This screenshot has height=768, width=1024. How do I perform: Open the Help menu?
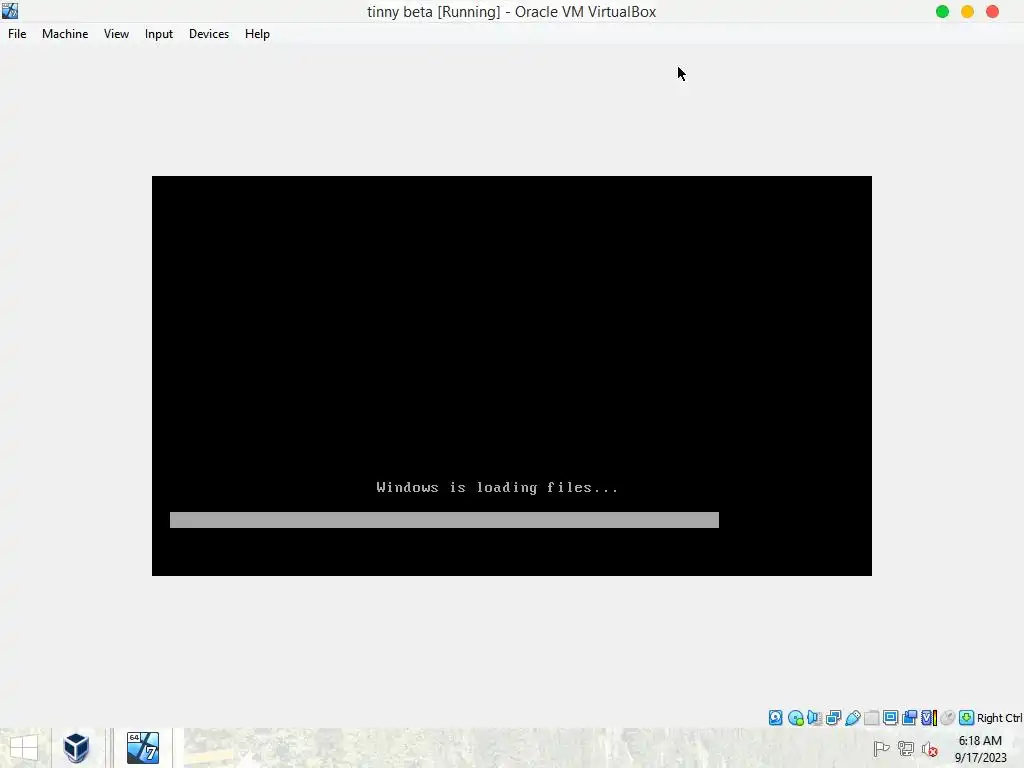click(257, 34)
